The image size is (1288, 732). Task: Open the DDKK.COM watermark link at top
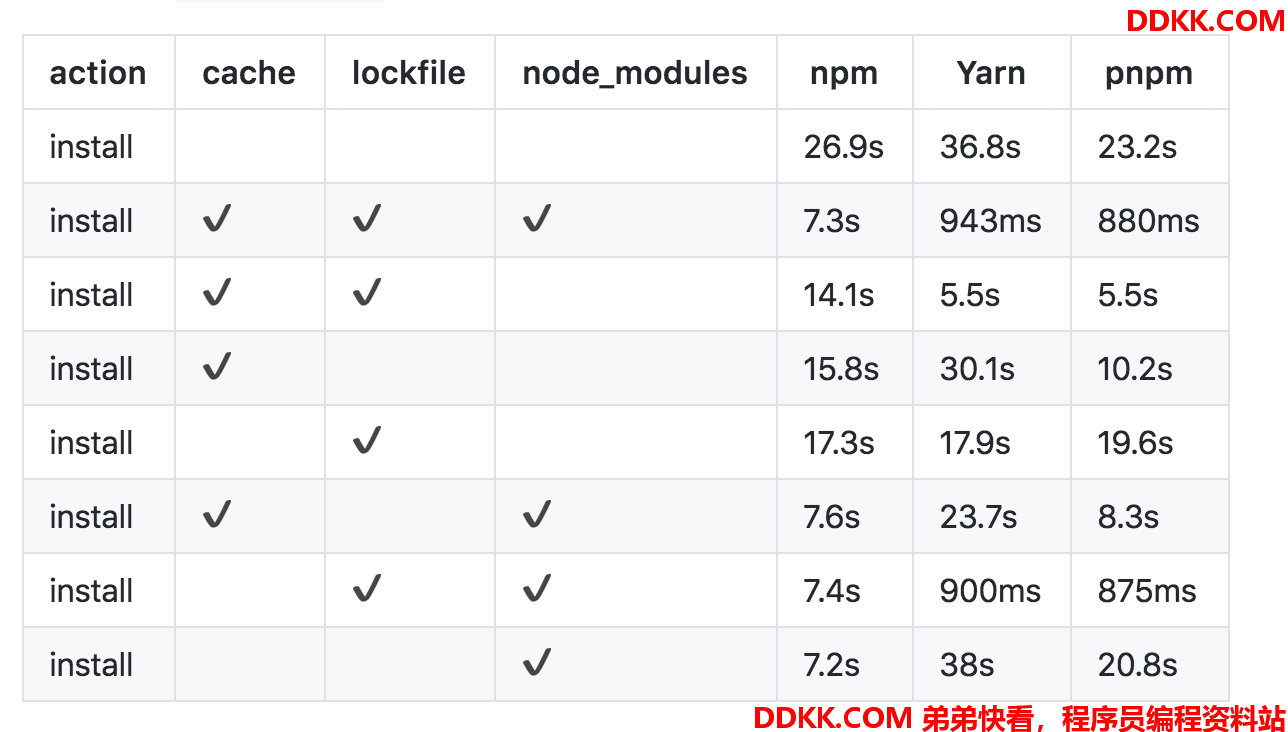click(x=1205, y=20)
